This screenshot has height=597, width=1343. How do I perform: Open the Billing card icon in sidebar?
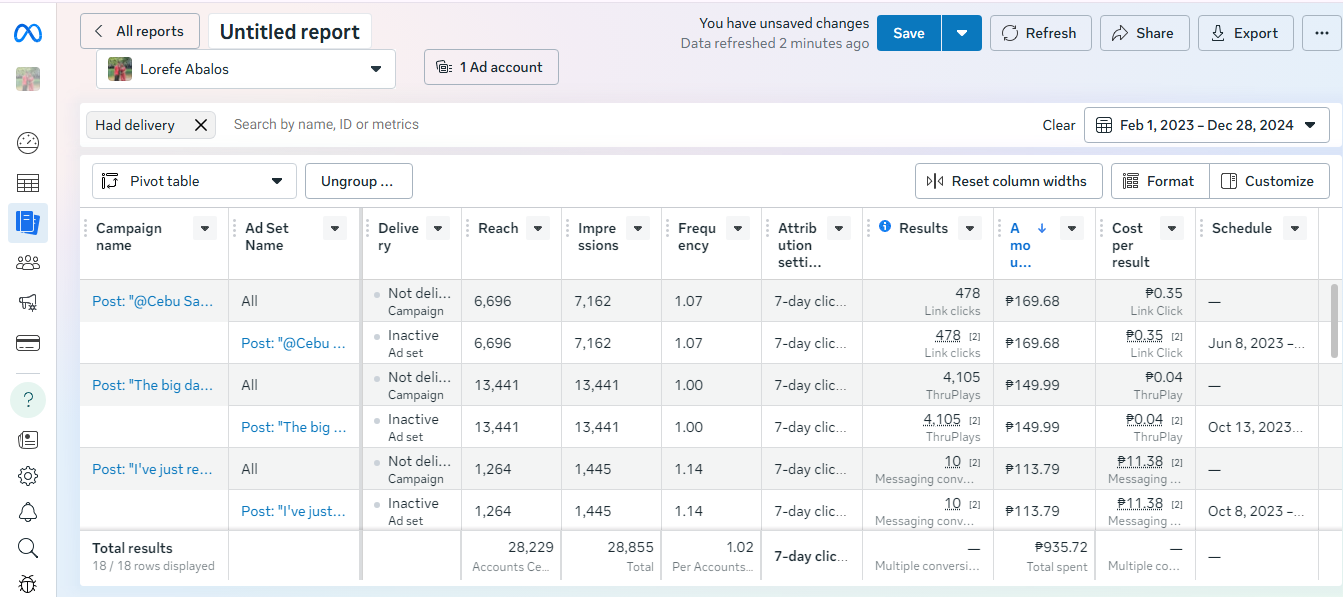28,343
